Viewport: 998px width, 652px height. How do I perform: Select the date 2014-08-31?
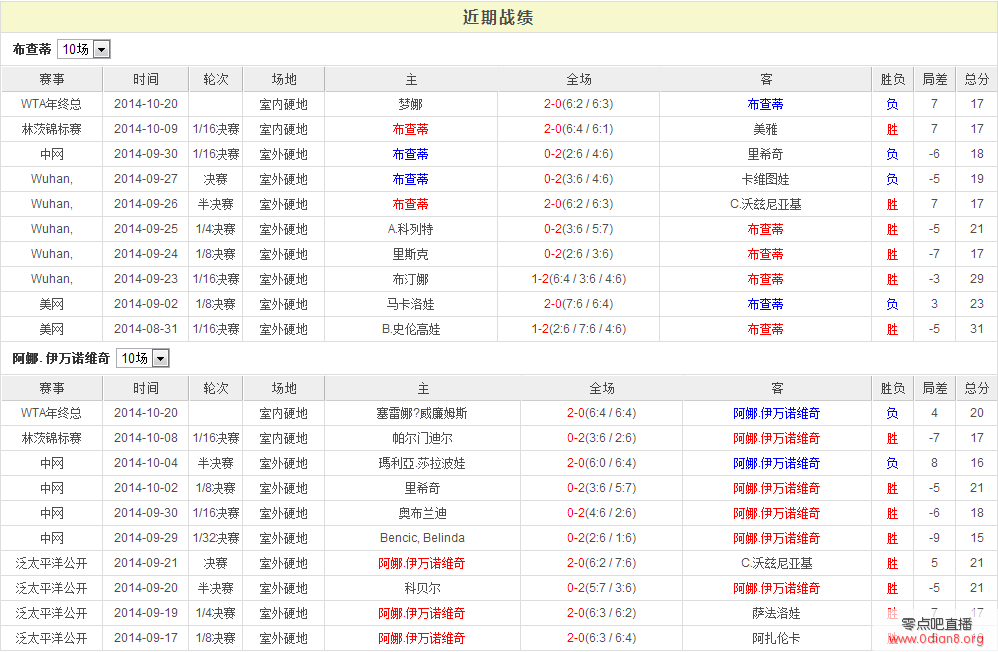pos(146,329)
